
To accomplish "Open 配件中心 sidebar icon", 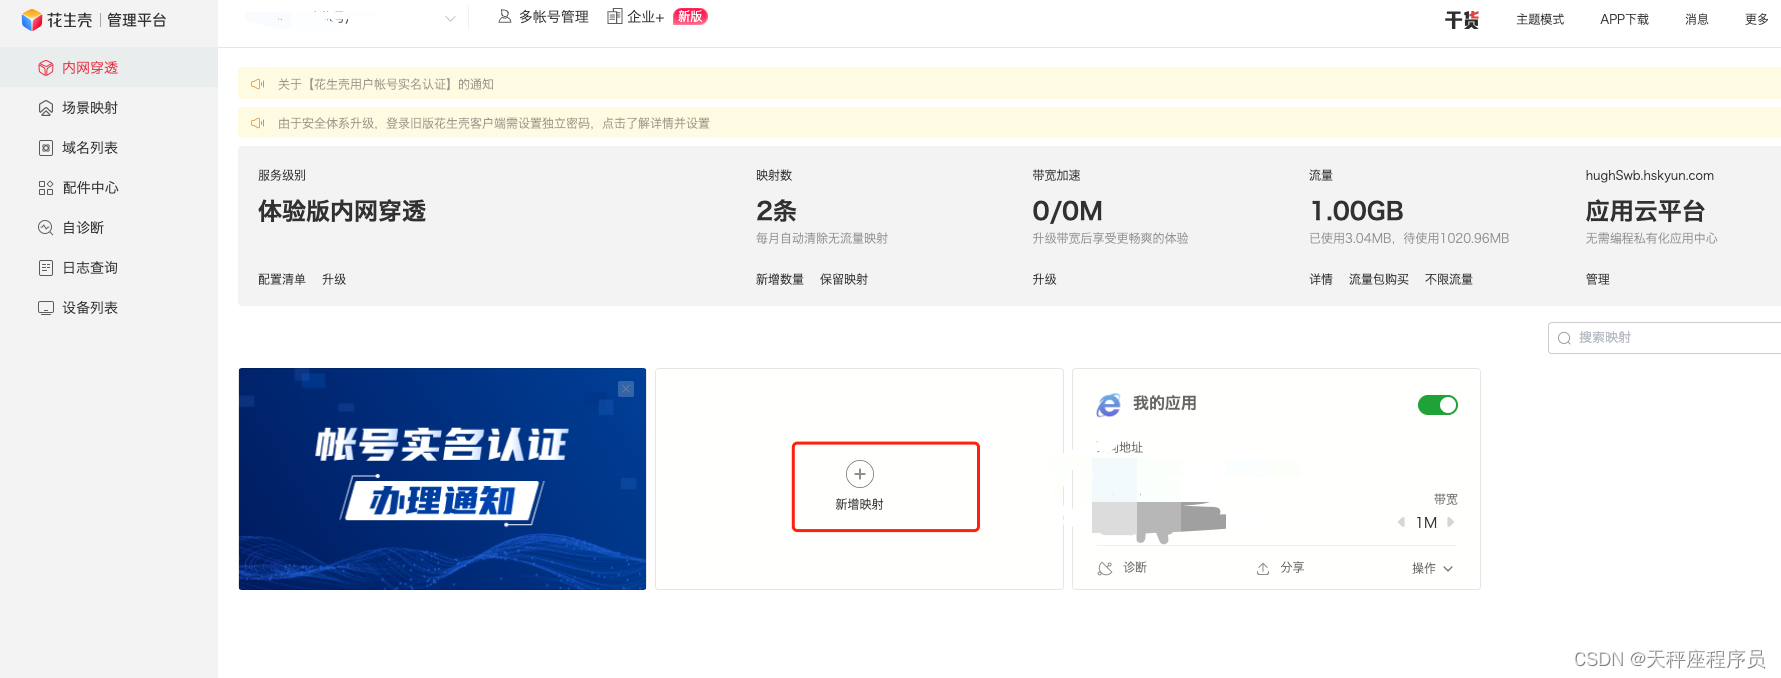I will pyautogui.click(x=46, y=188).
